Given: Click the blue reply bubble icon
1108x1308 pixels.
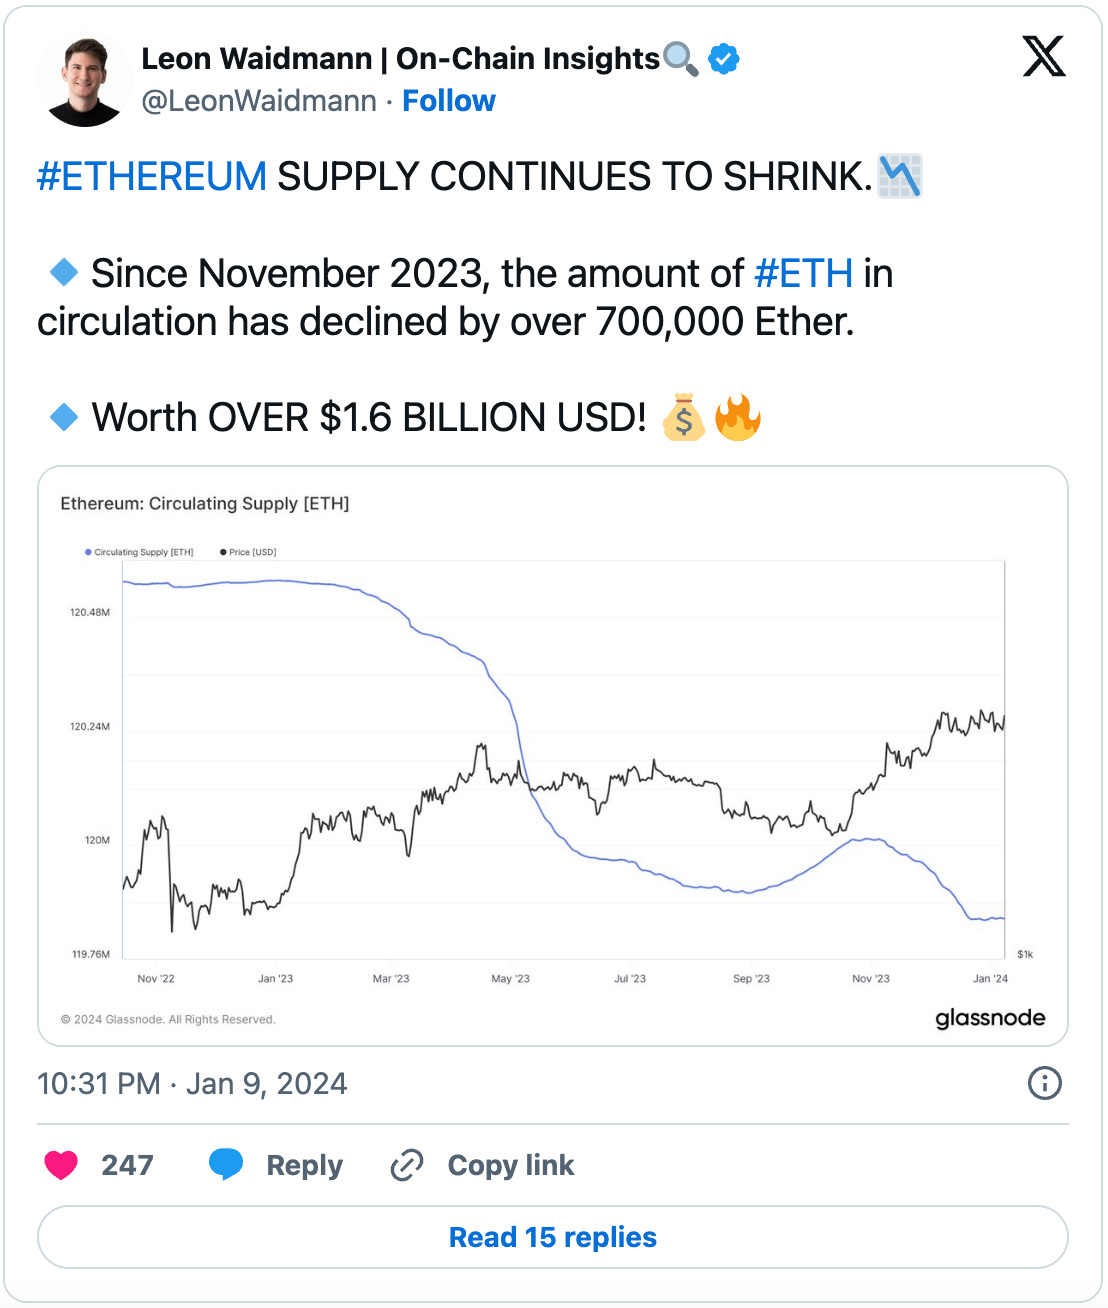Looking at the screenshot, I should (226, 1165).
